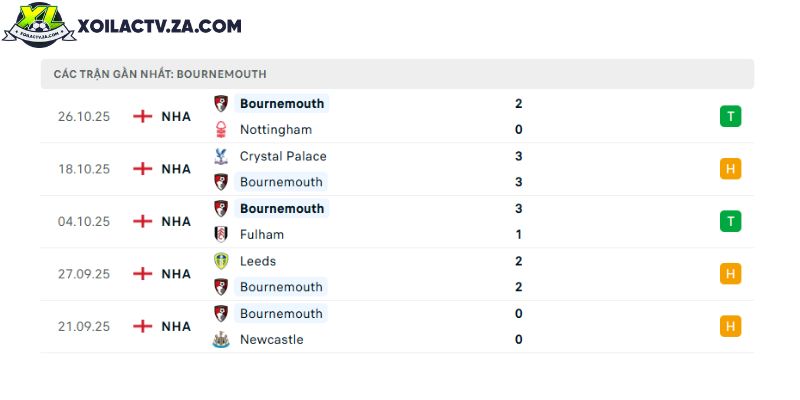
Task: Click the Newcastle club crest
Action: pos(221,340)
